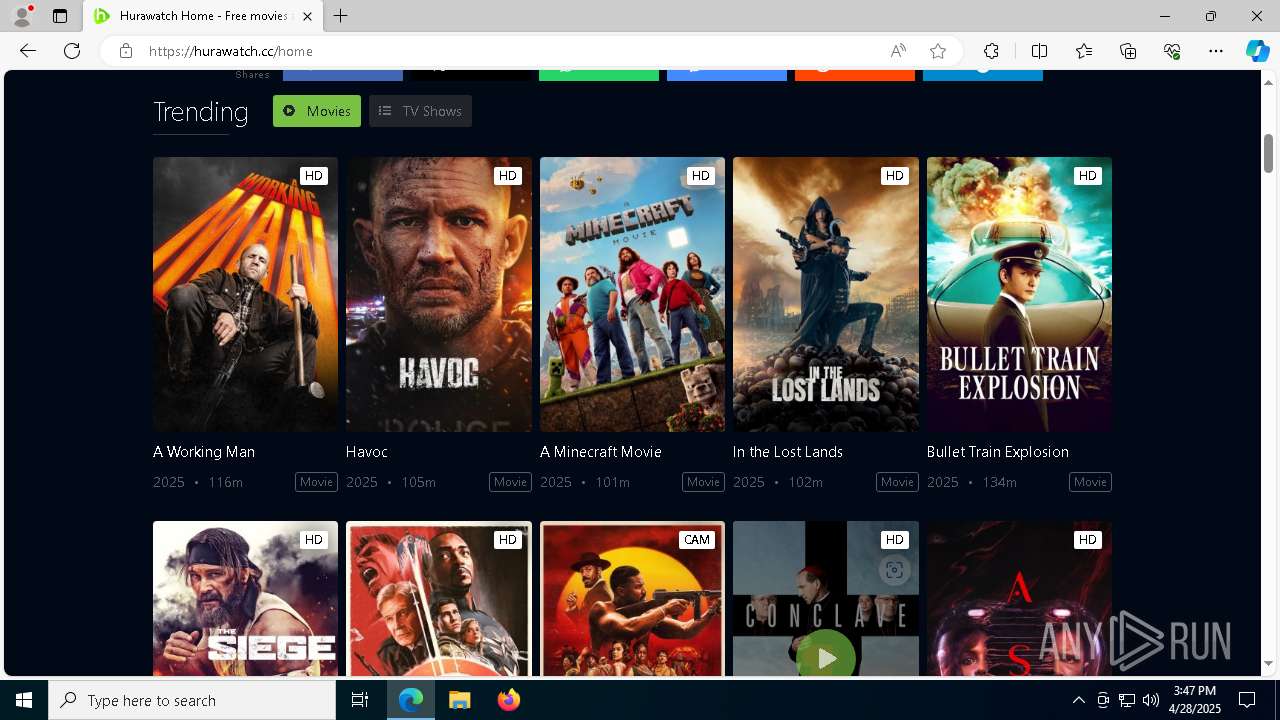Open the Captain America poster beside The Siege
This screenshot has width=1280, height=720.
[x=439, y=598]
